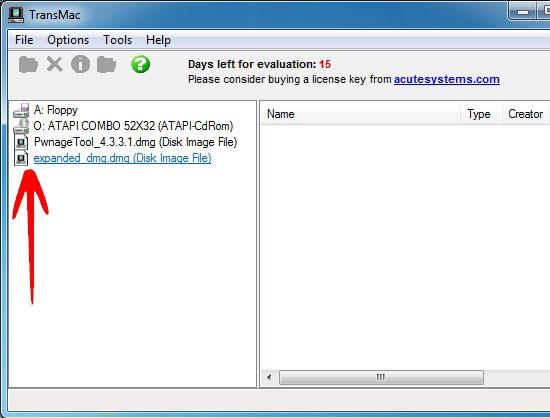Select PwnageTool_4.3.3.1.dmg disk image entry
Screen dimensions: 550x418
[x=136, y=142]
